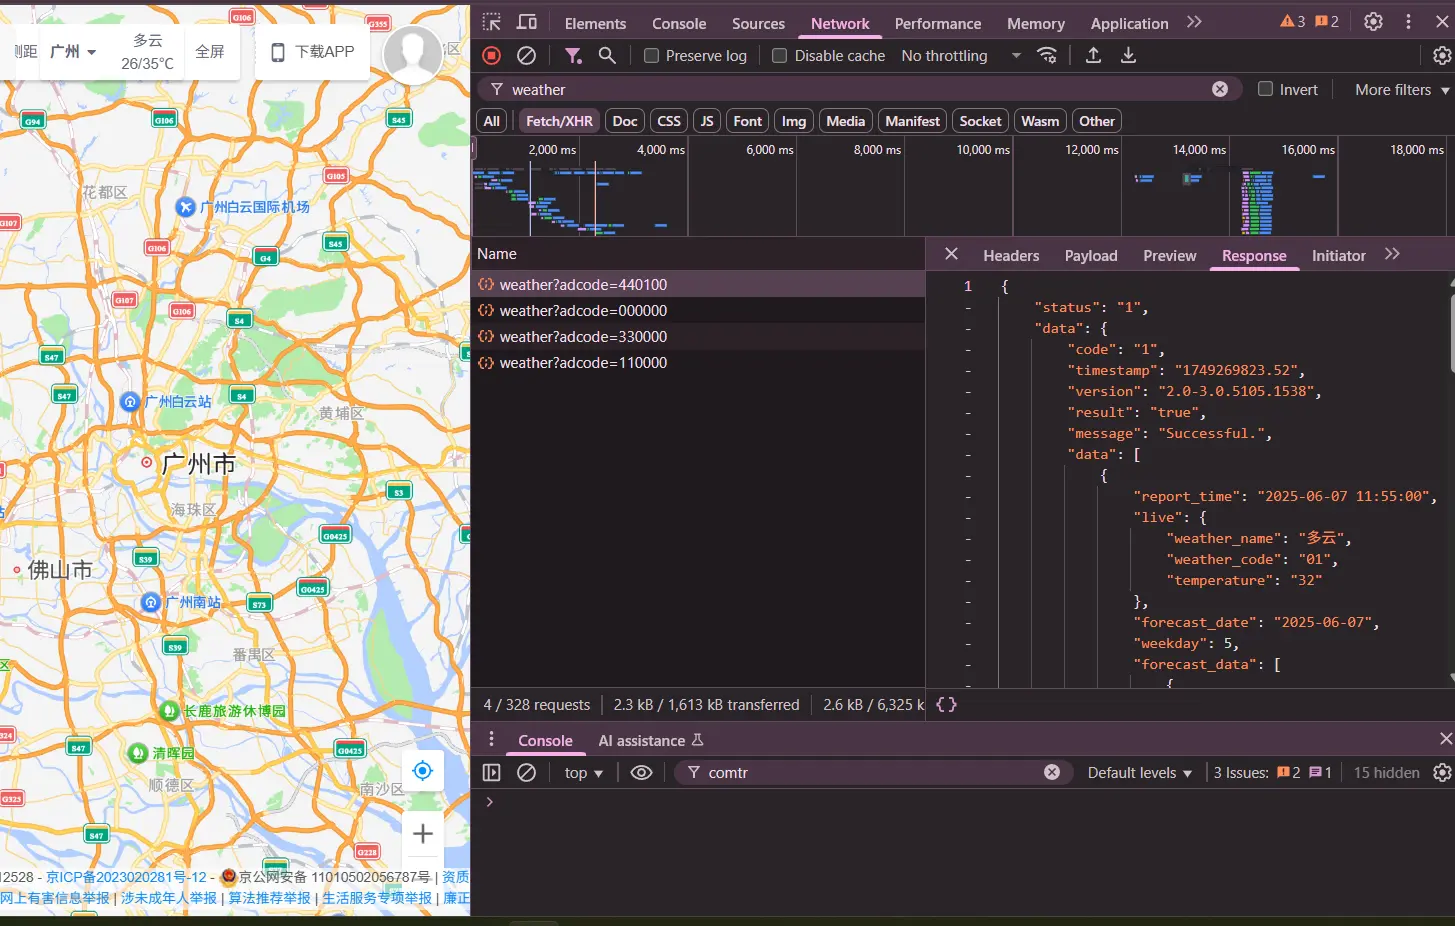1455x926 pixels.
Task: Open network conditions wifi icon
Action: click(x=1047, y=56)
